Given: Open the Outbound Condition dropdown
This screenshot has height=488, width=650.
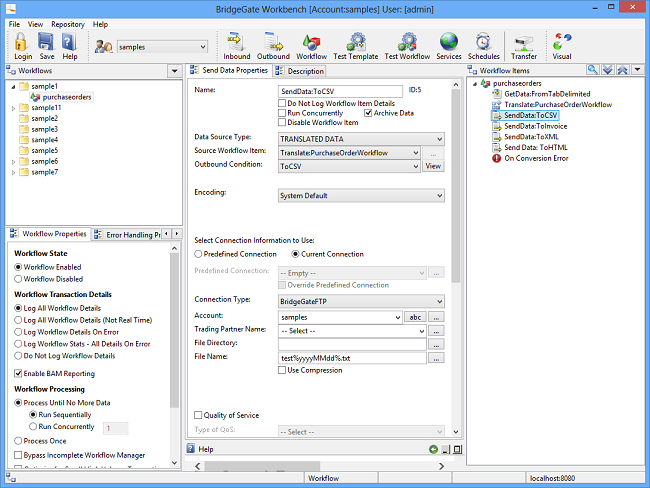Looking at the screenshot, I should point(349,166).
